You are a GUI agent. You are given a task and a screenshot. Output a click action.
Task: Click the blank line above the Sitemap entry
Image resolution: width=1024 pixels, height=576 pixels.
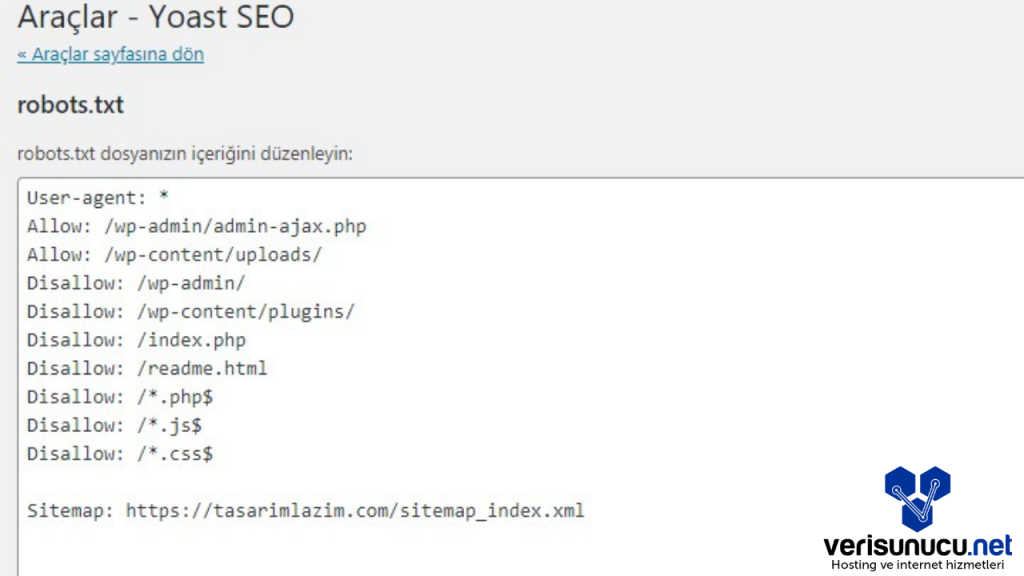(300, 482)
